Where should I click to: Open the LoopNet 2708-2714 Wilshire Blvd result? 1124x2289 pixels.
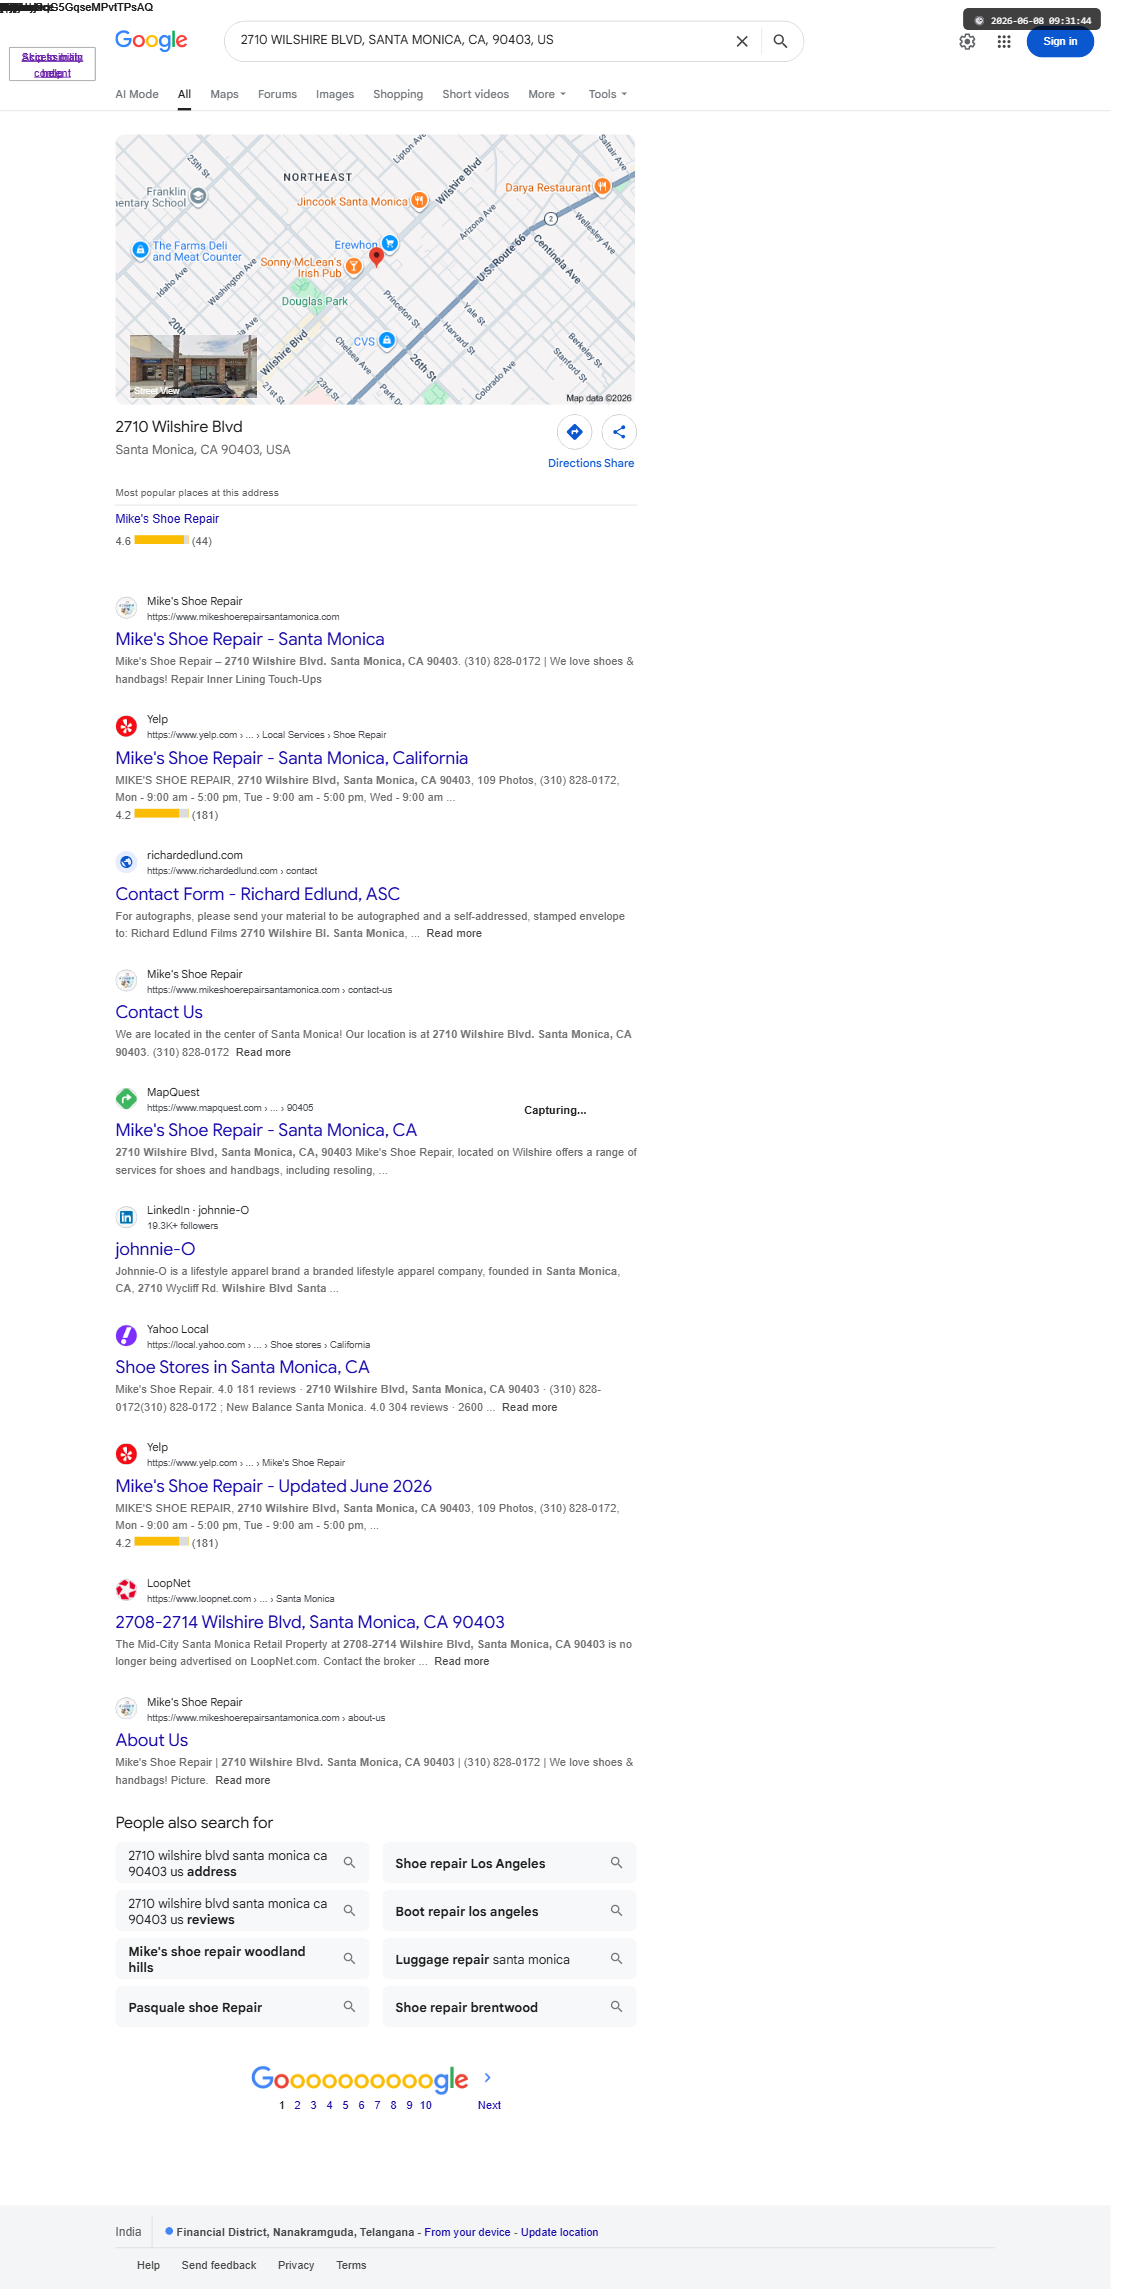(x=310, y=1622)
